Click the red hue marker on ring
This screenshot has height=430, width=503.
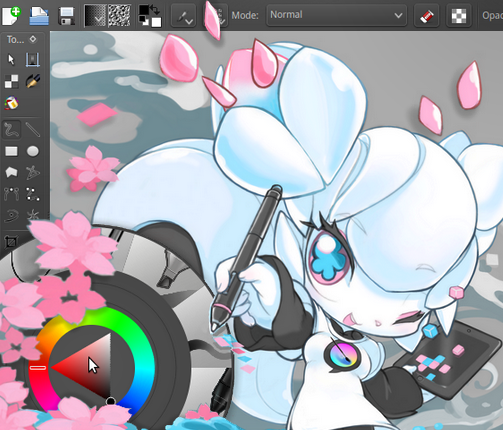pos(38,367)
